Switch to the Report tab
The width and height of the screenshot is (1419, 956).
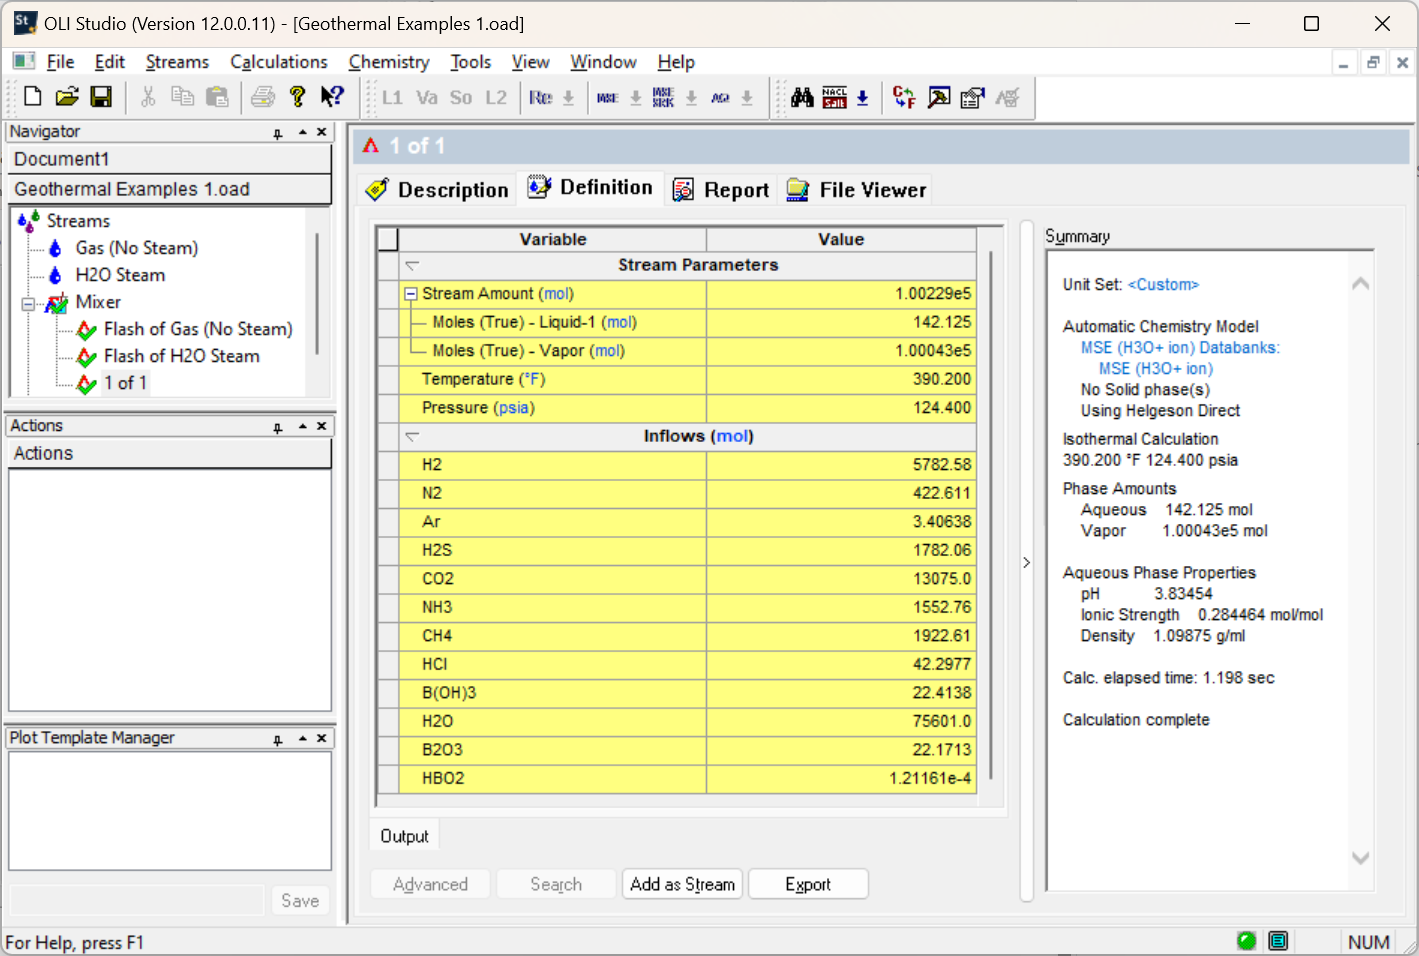721,190
